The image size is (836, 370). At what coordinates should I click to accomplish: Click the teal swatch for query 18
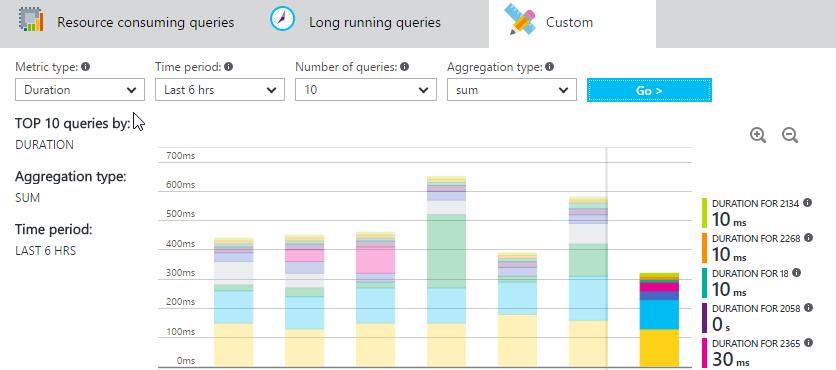[x=704, y=283]
